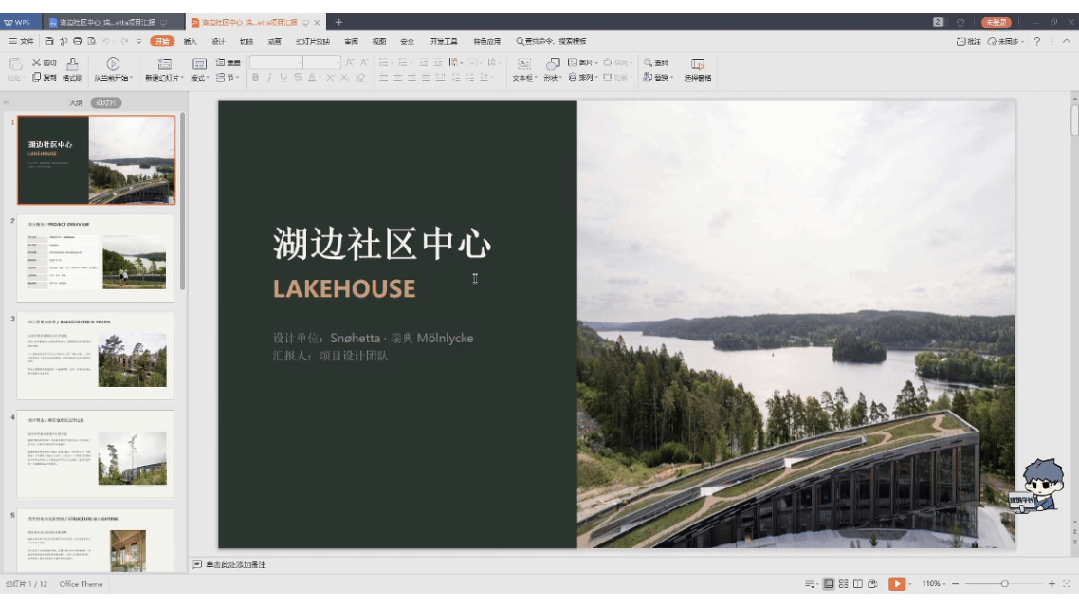Expand the slideshow play options arrow
Screen dimensions: 1079x607
pos(910,584)
